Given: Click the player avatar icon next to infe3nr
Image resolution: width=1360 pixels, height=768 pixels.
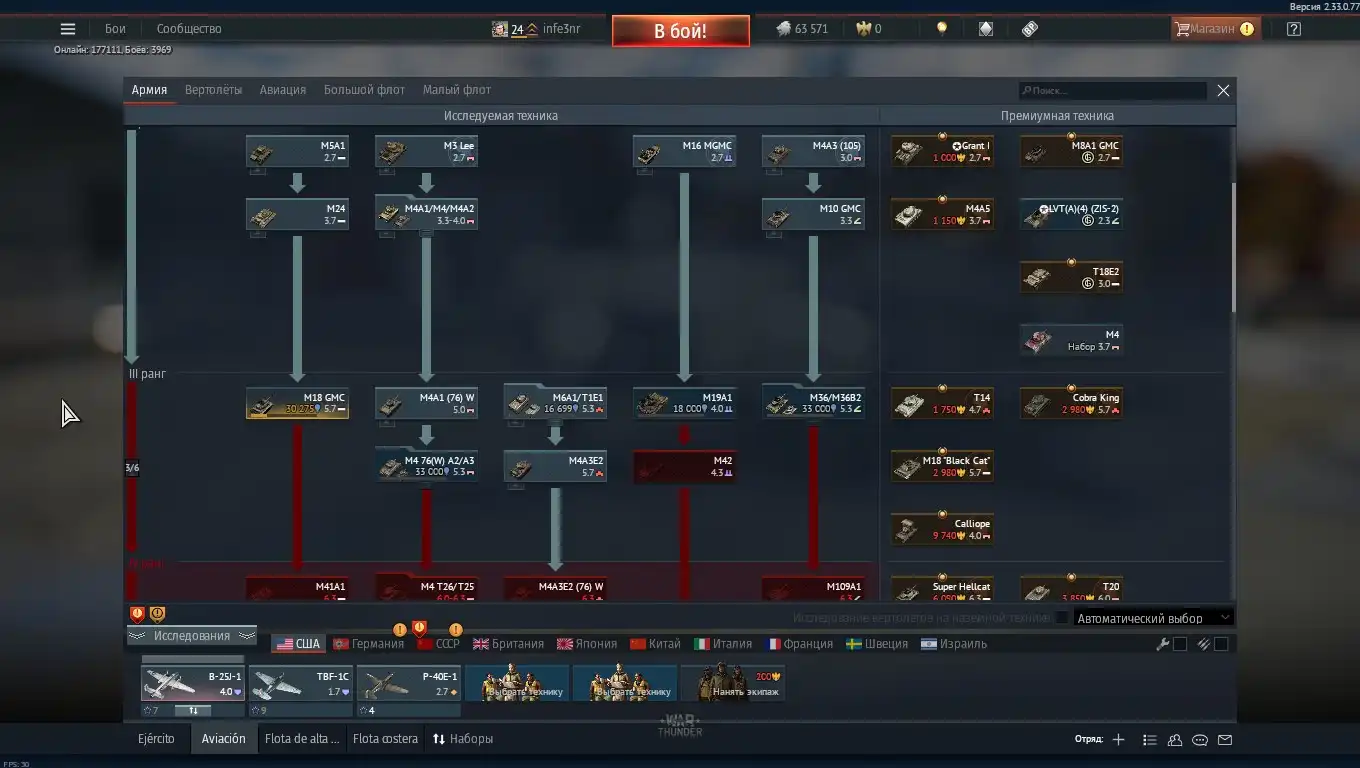Looking at the screenshot, I should (499, 29).
